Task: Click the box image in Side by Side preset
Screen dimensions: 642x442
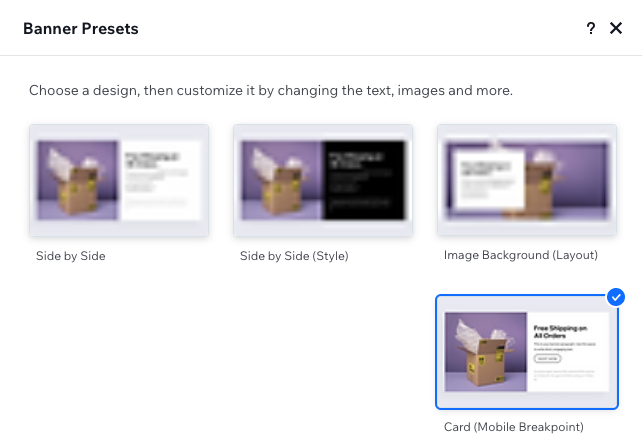Action: click(77, 180)
